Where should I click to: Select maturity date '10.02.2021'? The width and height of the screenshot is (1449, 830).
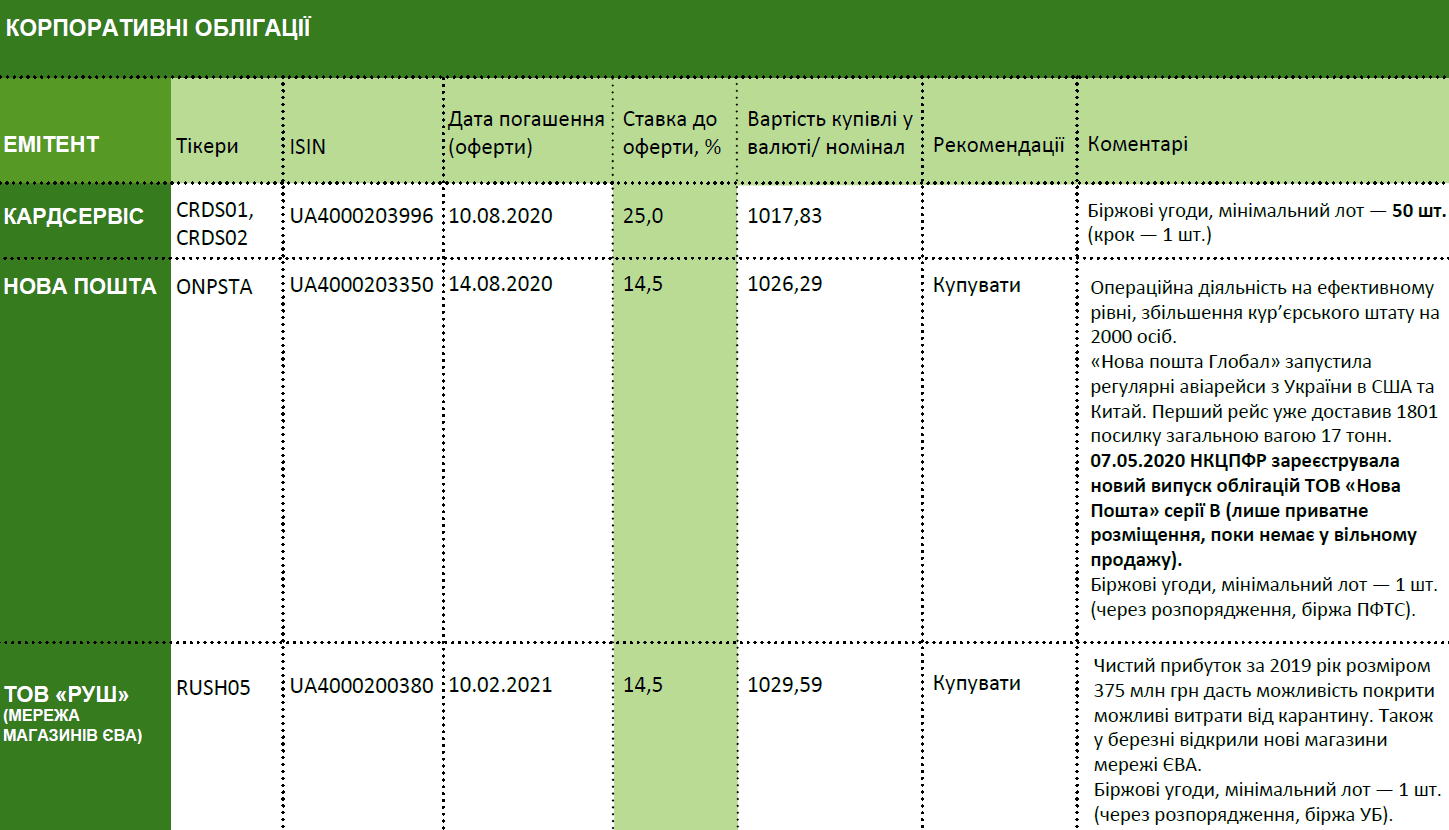(x=500, y=686)
